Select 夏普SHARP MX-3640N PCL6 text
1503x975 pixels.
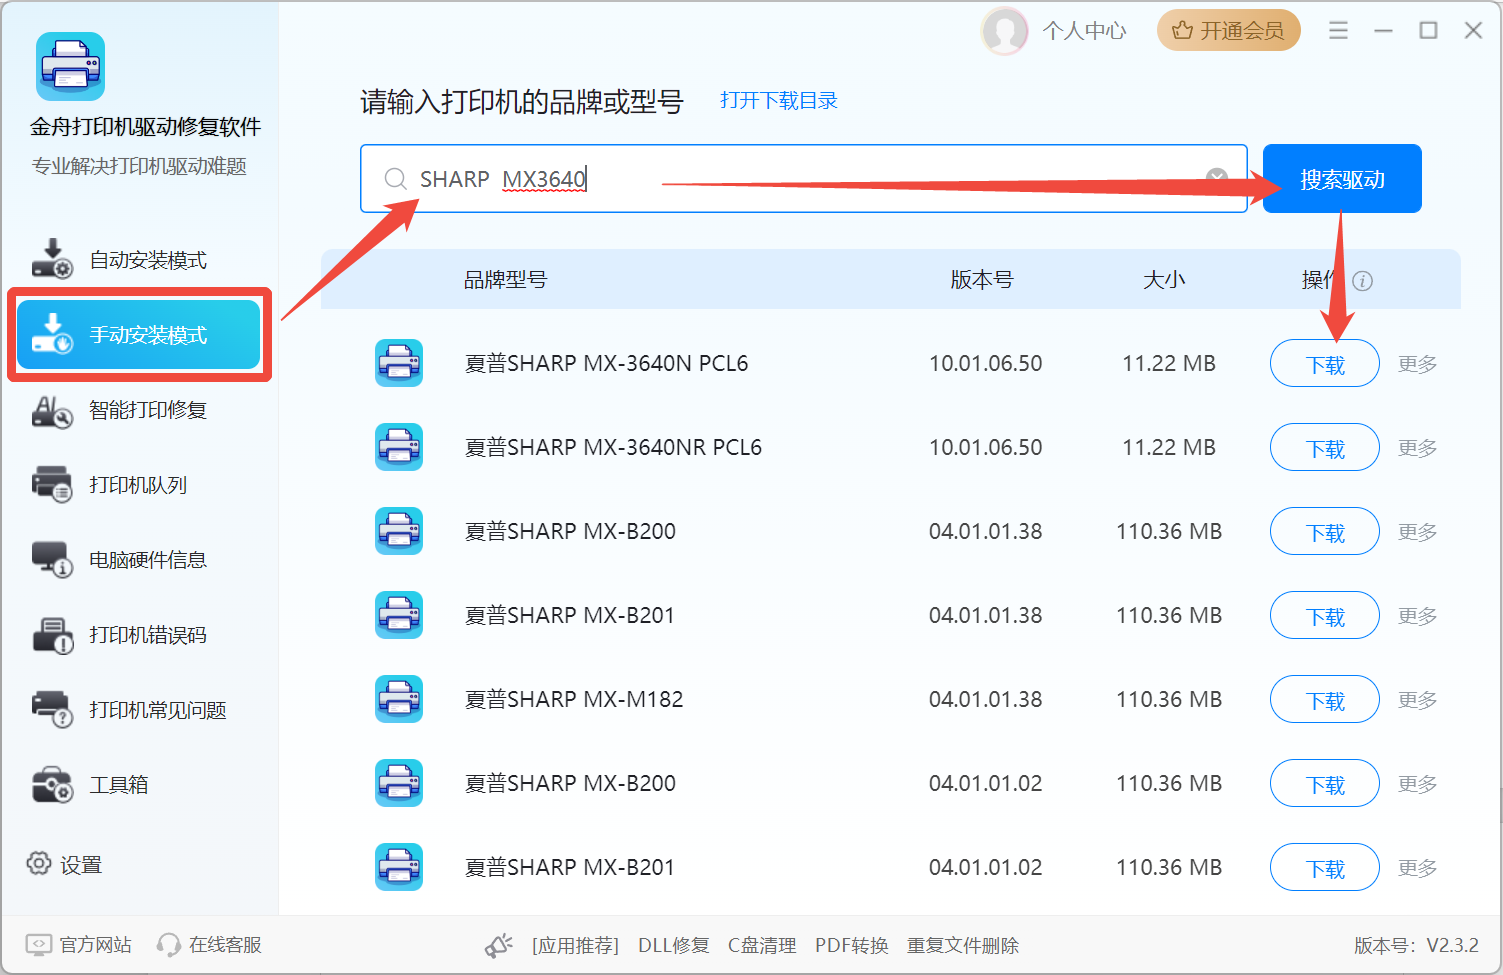[606, 363]
